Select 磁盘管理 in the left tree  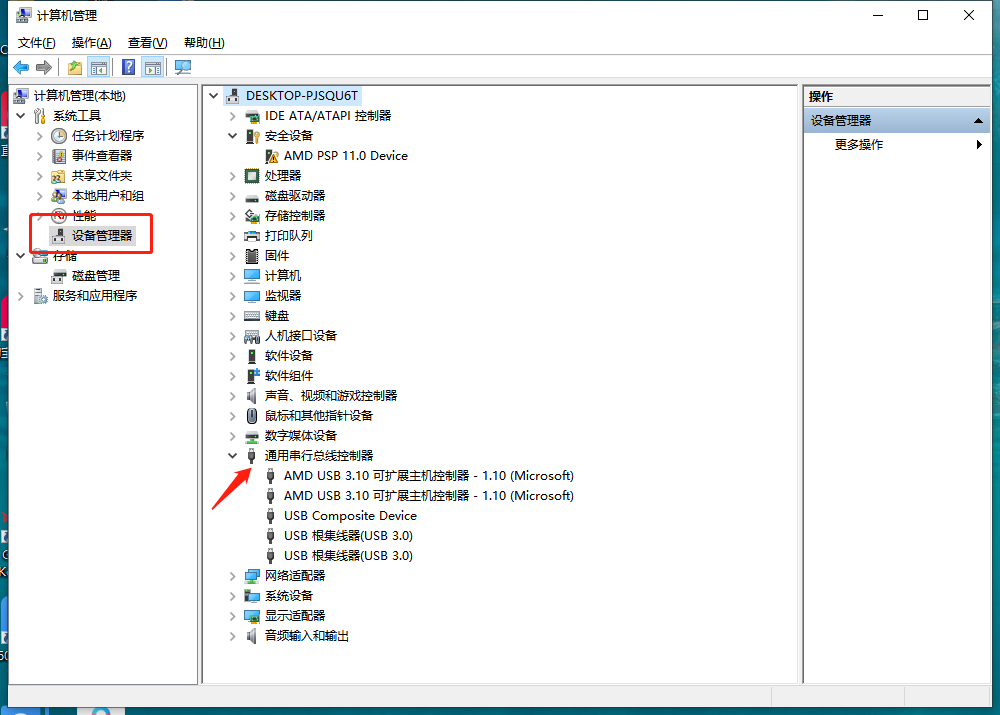[96, 276]
